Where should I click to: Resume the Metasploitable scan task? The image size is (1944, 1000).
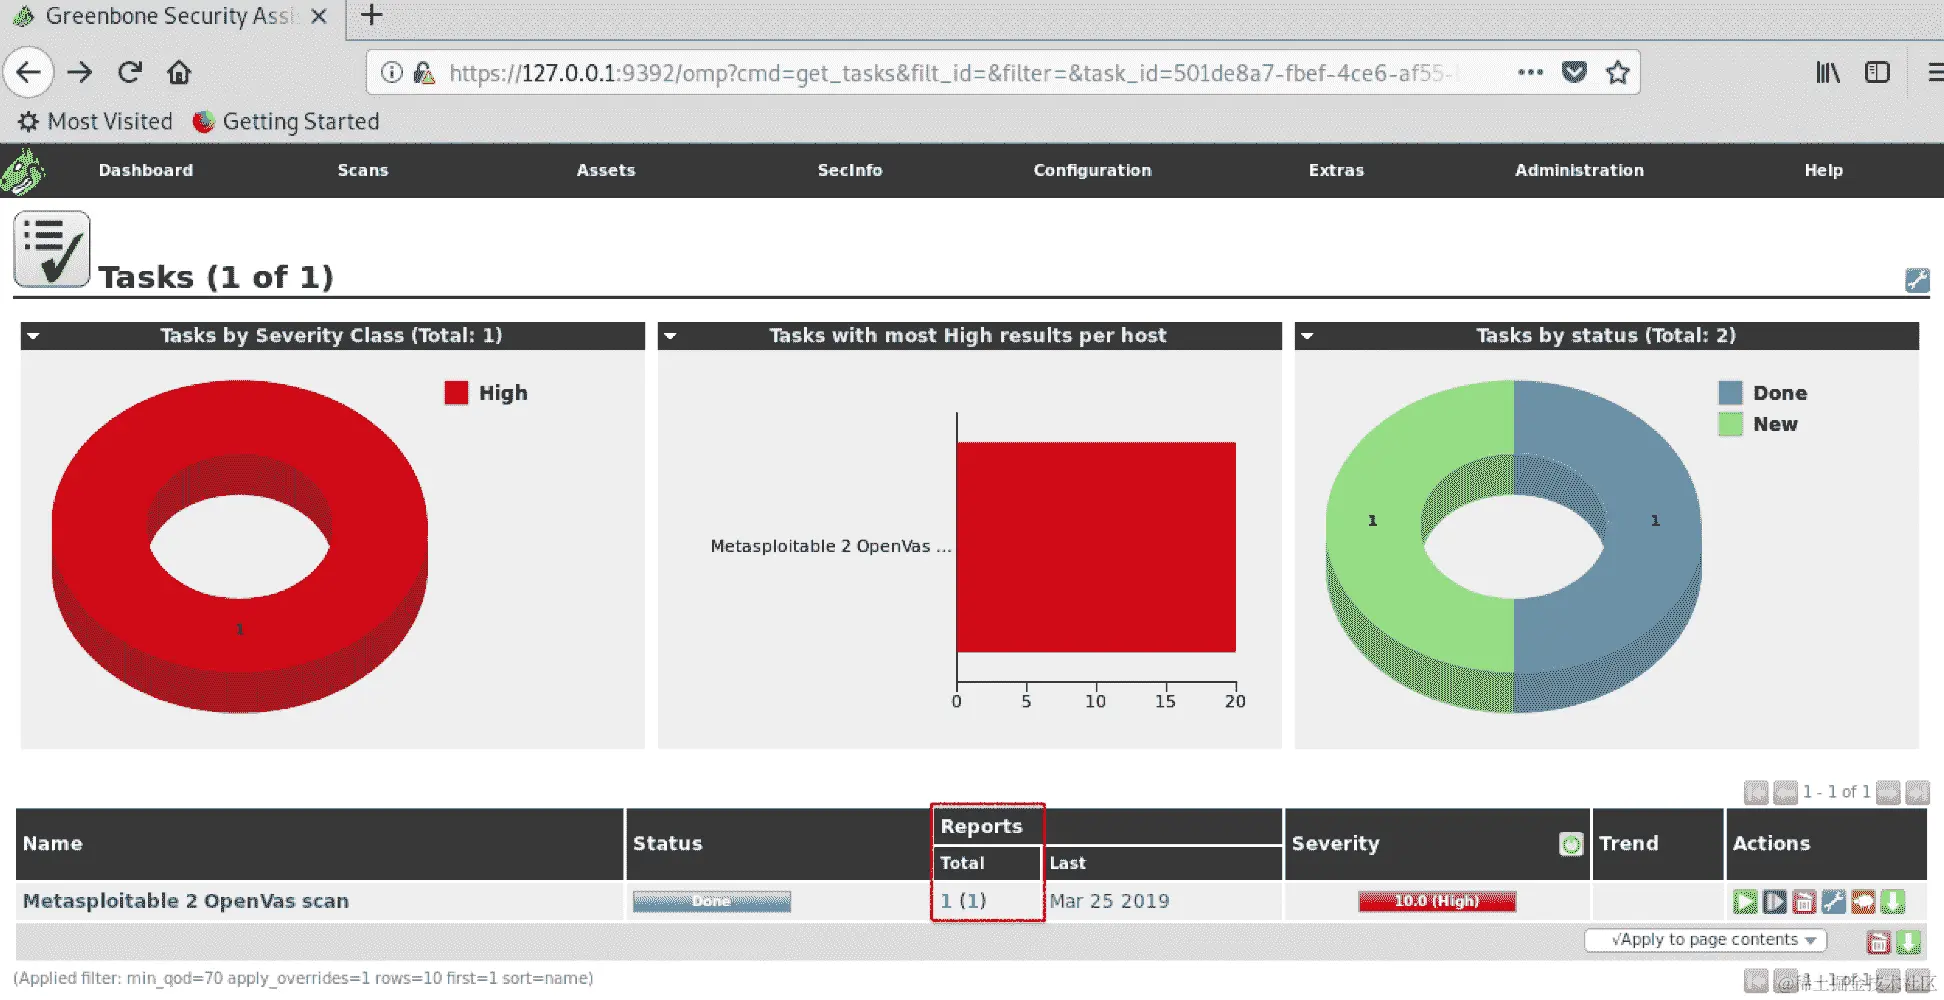coord(1774,902)
